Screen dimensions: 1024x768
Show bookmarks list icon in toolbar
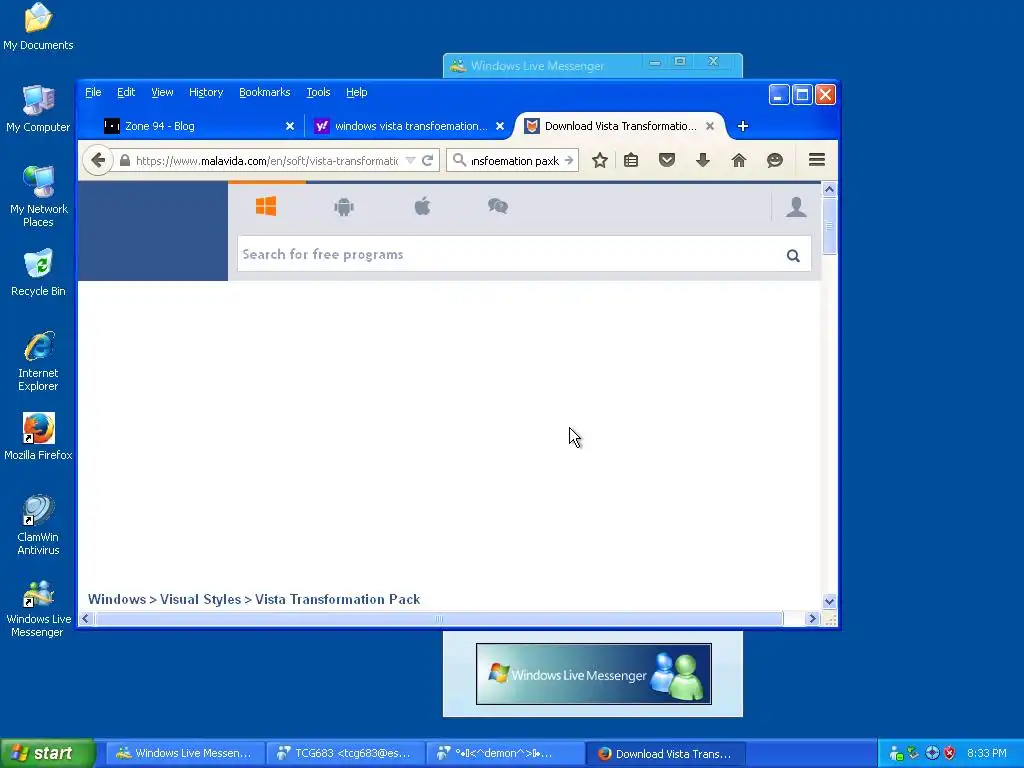click(631, 160)
